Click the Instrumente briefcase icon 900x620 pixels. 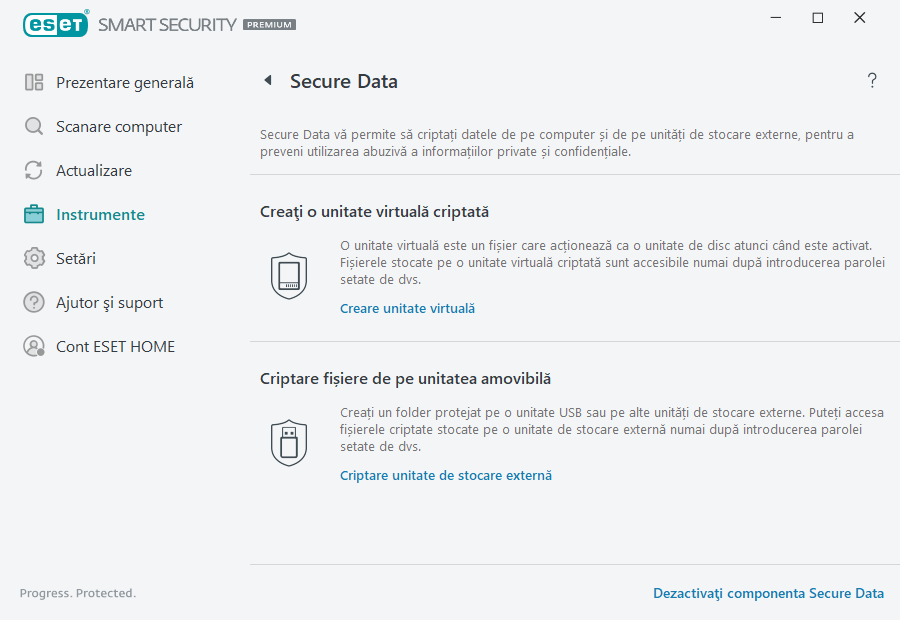(x=33, y=214)
